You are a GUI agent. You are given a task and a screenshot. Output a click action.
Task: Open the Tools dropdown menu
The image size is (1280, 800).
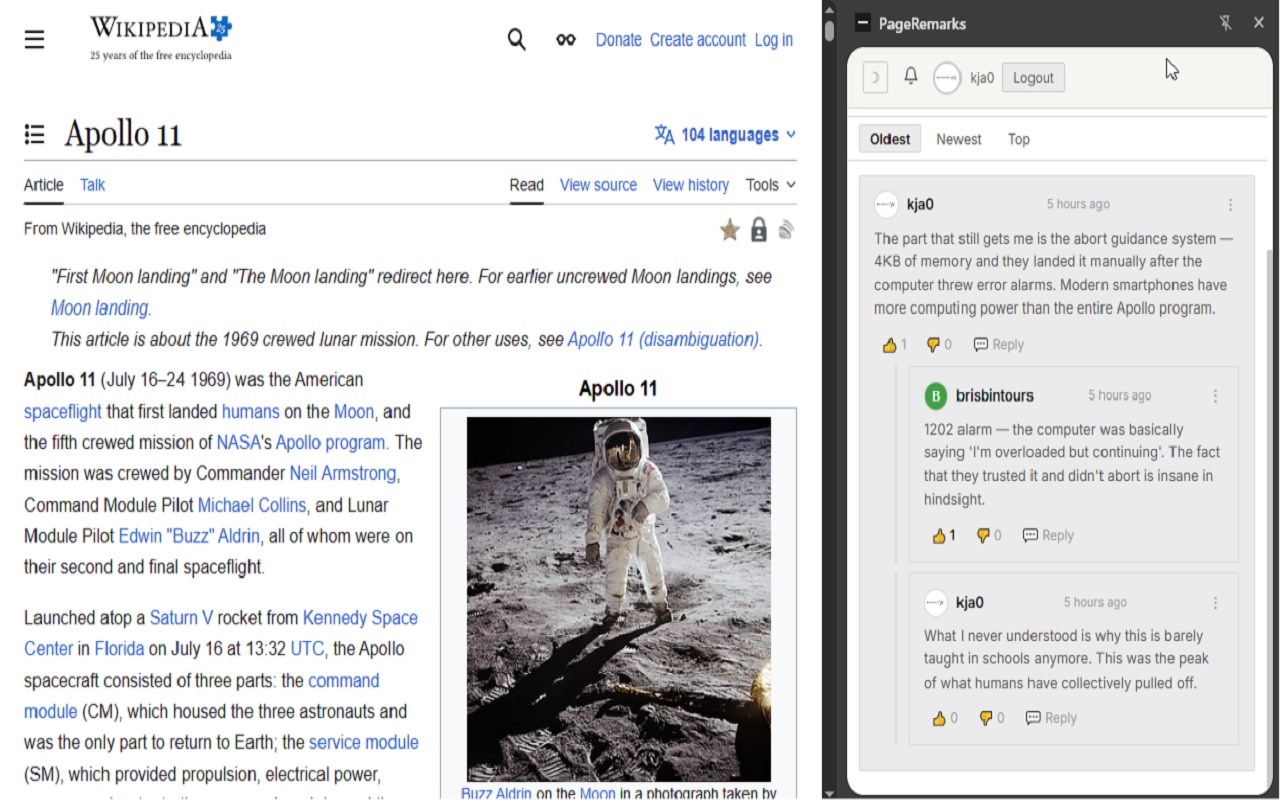point(771,185)
